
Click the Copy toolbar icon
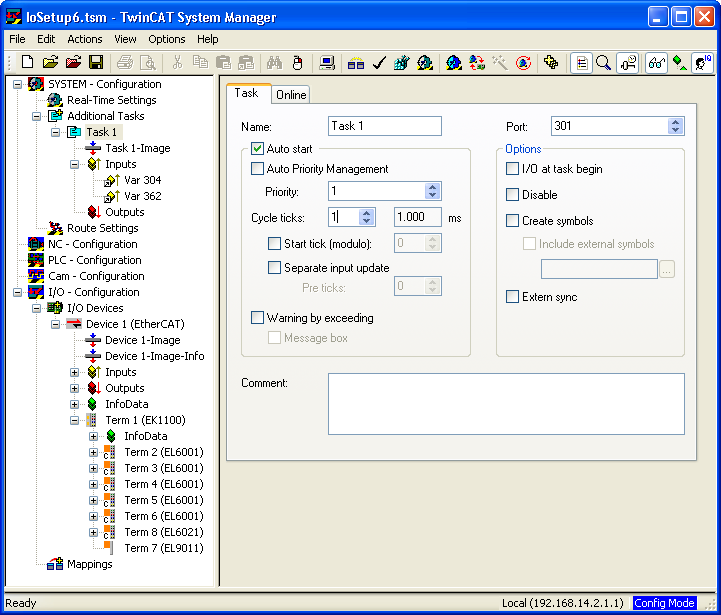point(200,62)
